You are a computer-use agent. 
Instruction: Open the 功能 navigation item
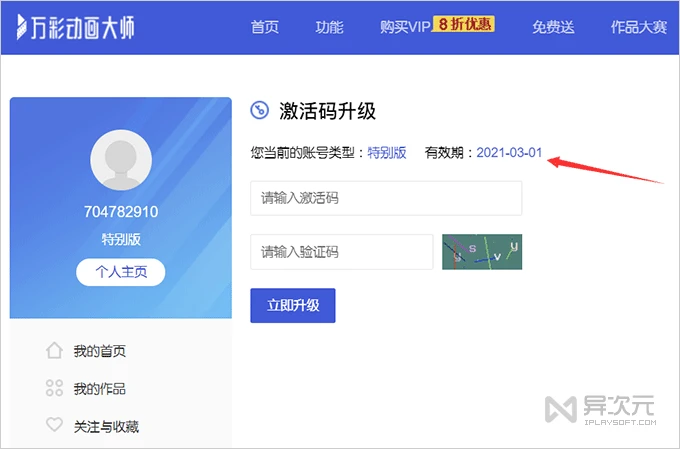point(329,27)
